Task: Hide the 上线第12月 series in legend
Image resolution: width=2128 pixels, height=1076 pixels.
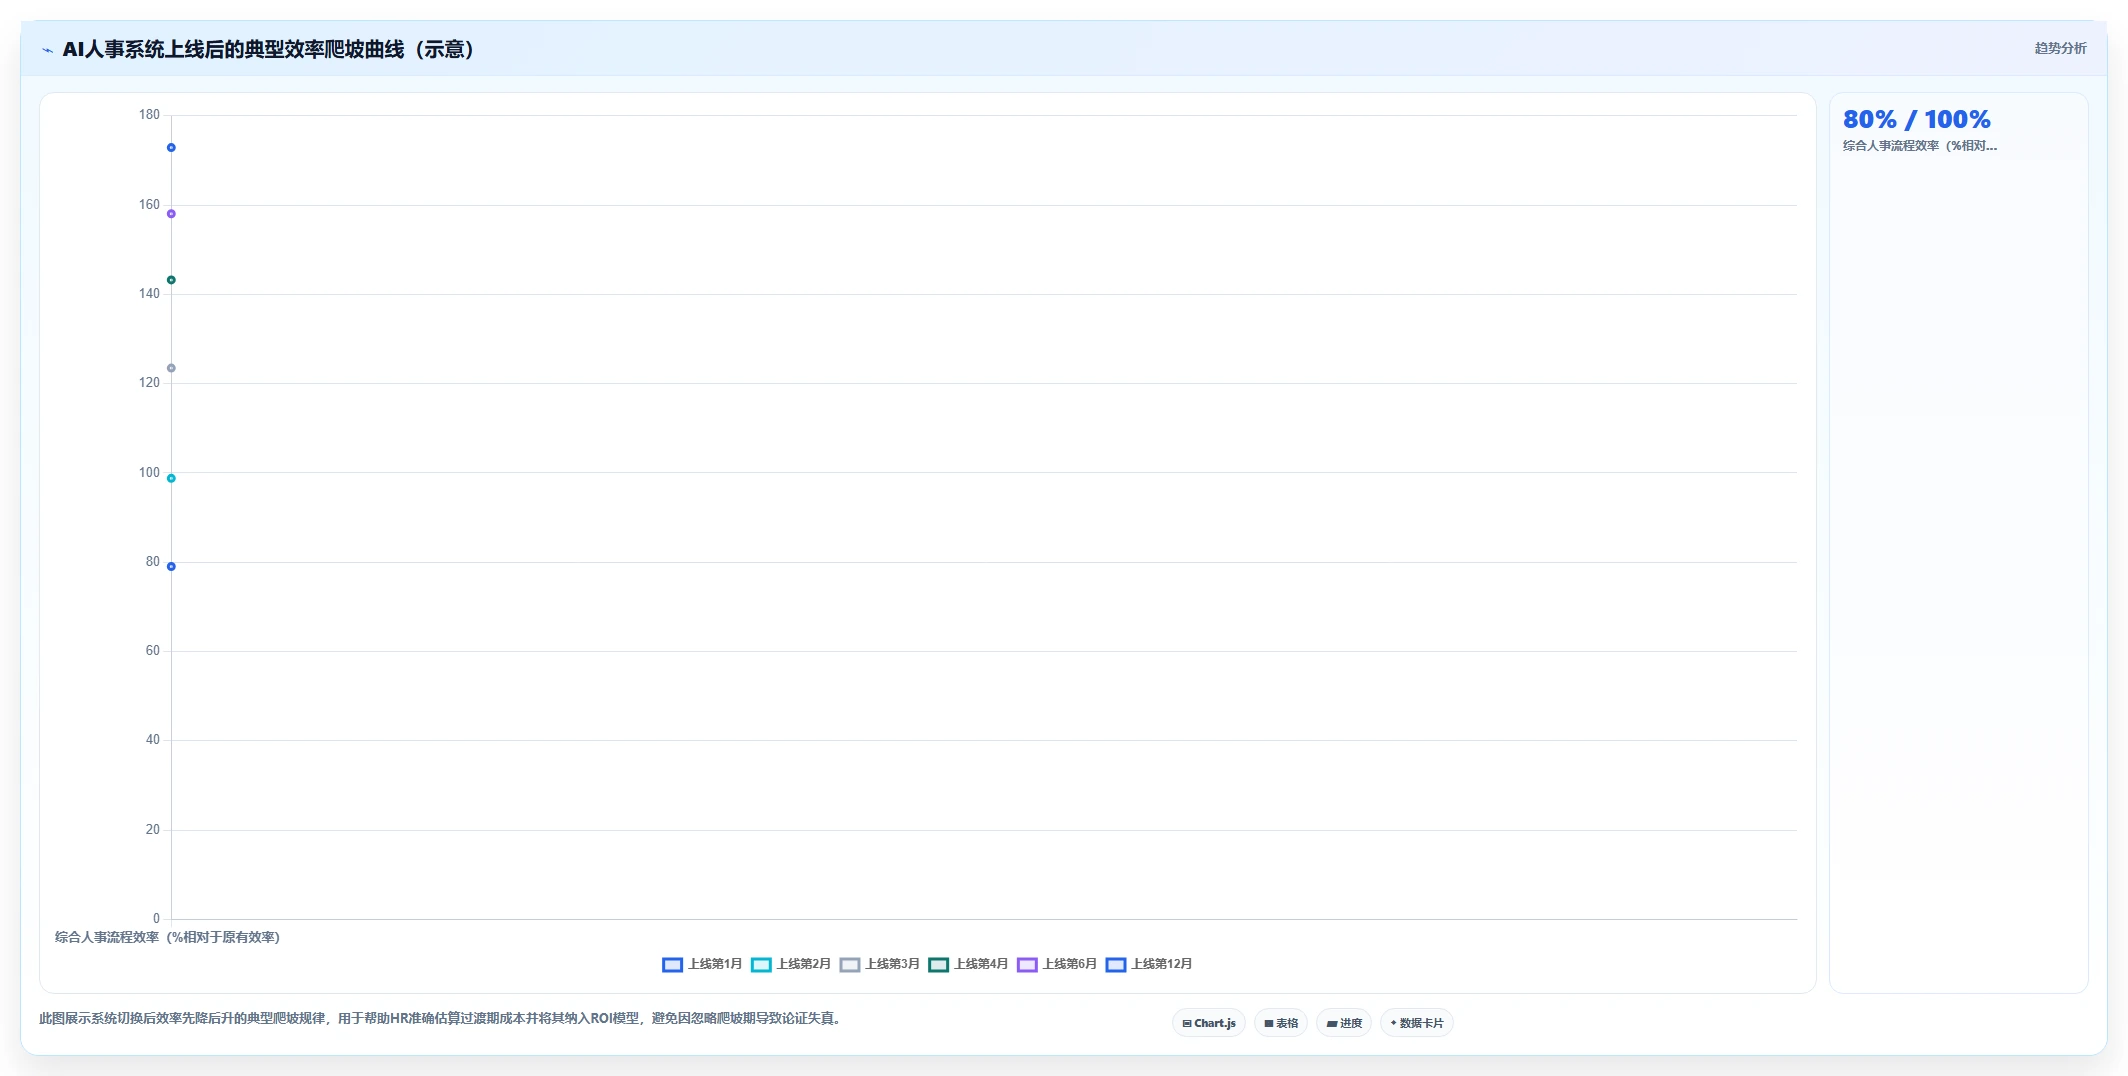Action: click(x=1149, y=964)
